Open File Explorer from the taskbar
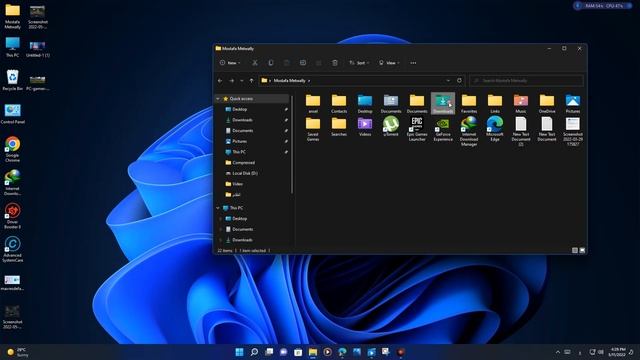640x360 pixels. coord(313,352)
